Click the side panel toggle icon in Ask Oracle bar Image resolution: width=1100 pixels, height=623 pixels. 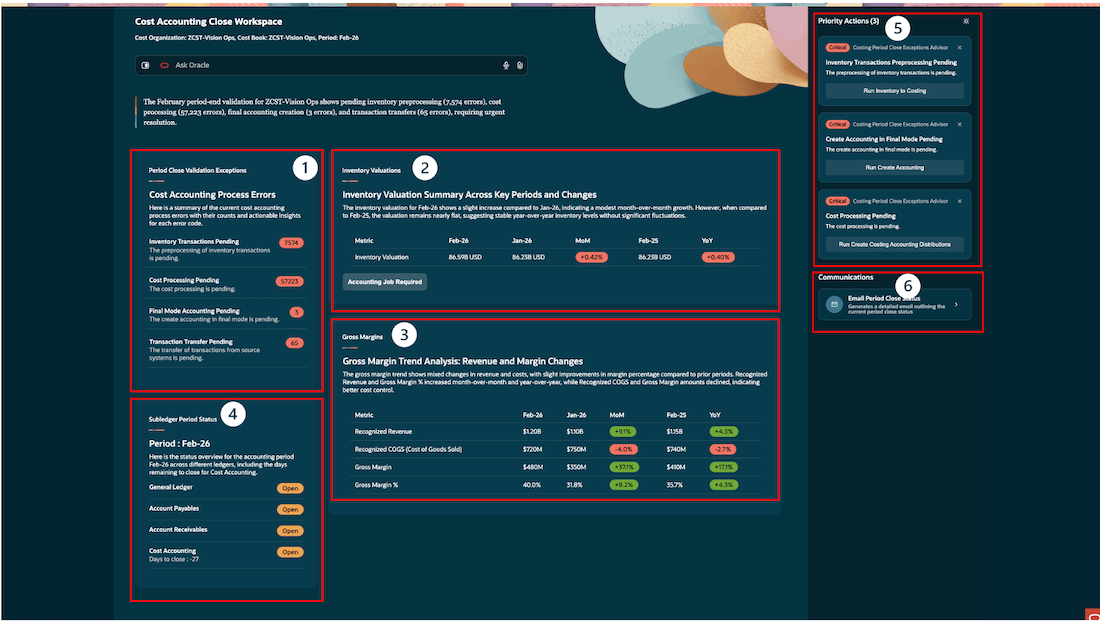[145, 65]
